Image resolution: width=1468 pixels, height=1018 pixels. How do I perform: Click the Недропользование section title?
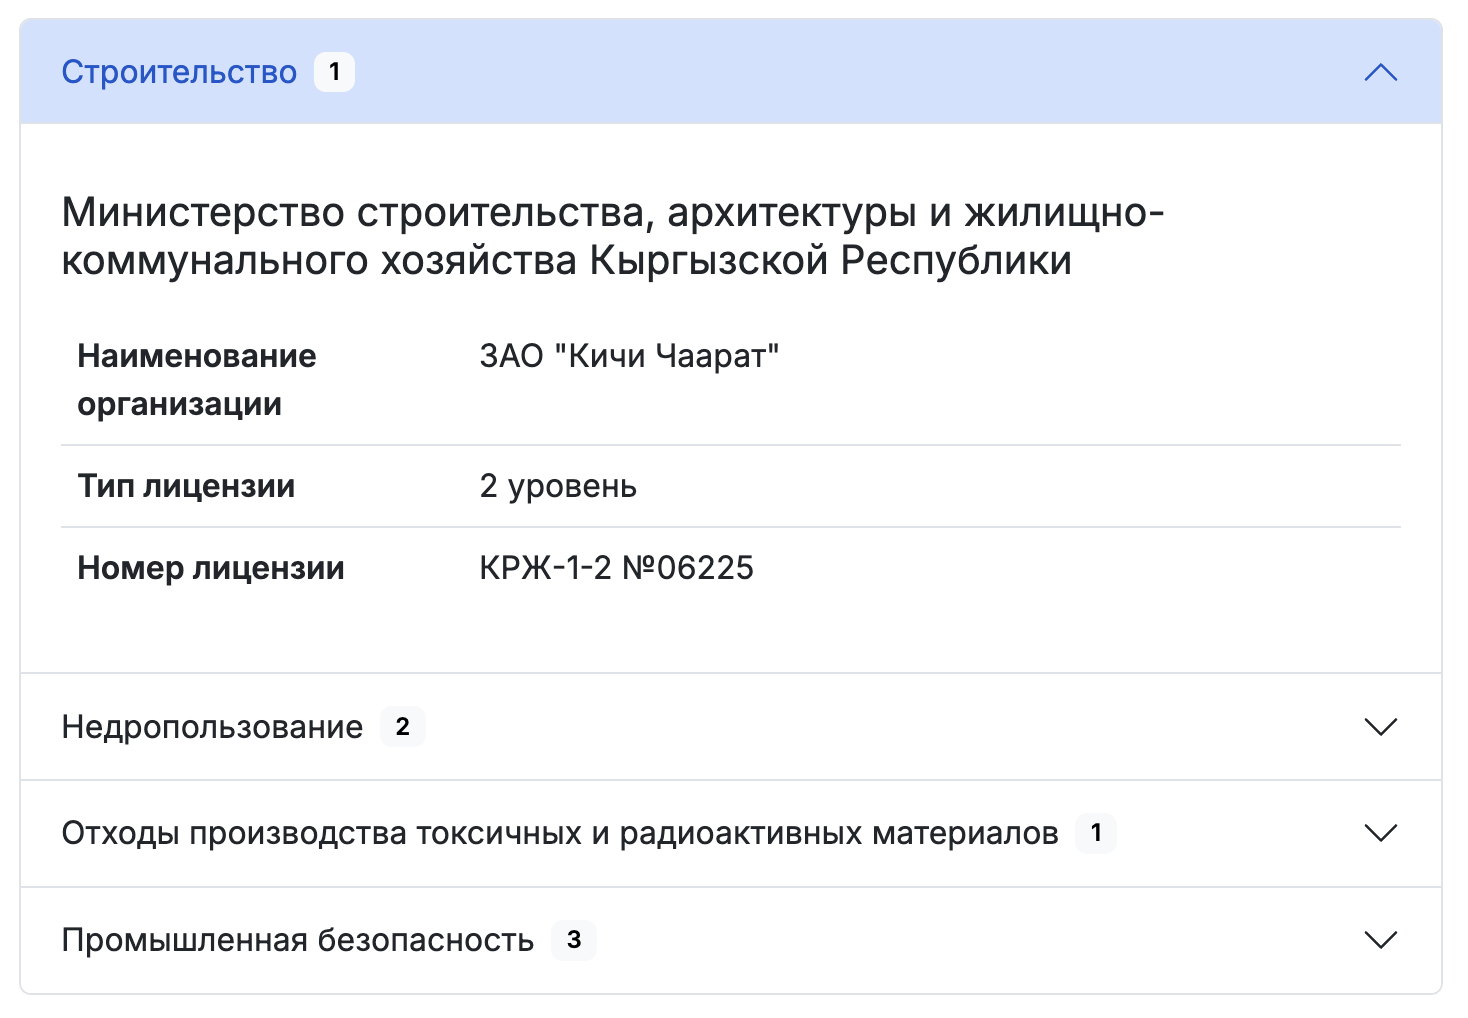pos(212,727)
